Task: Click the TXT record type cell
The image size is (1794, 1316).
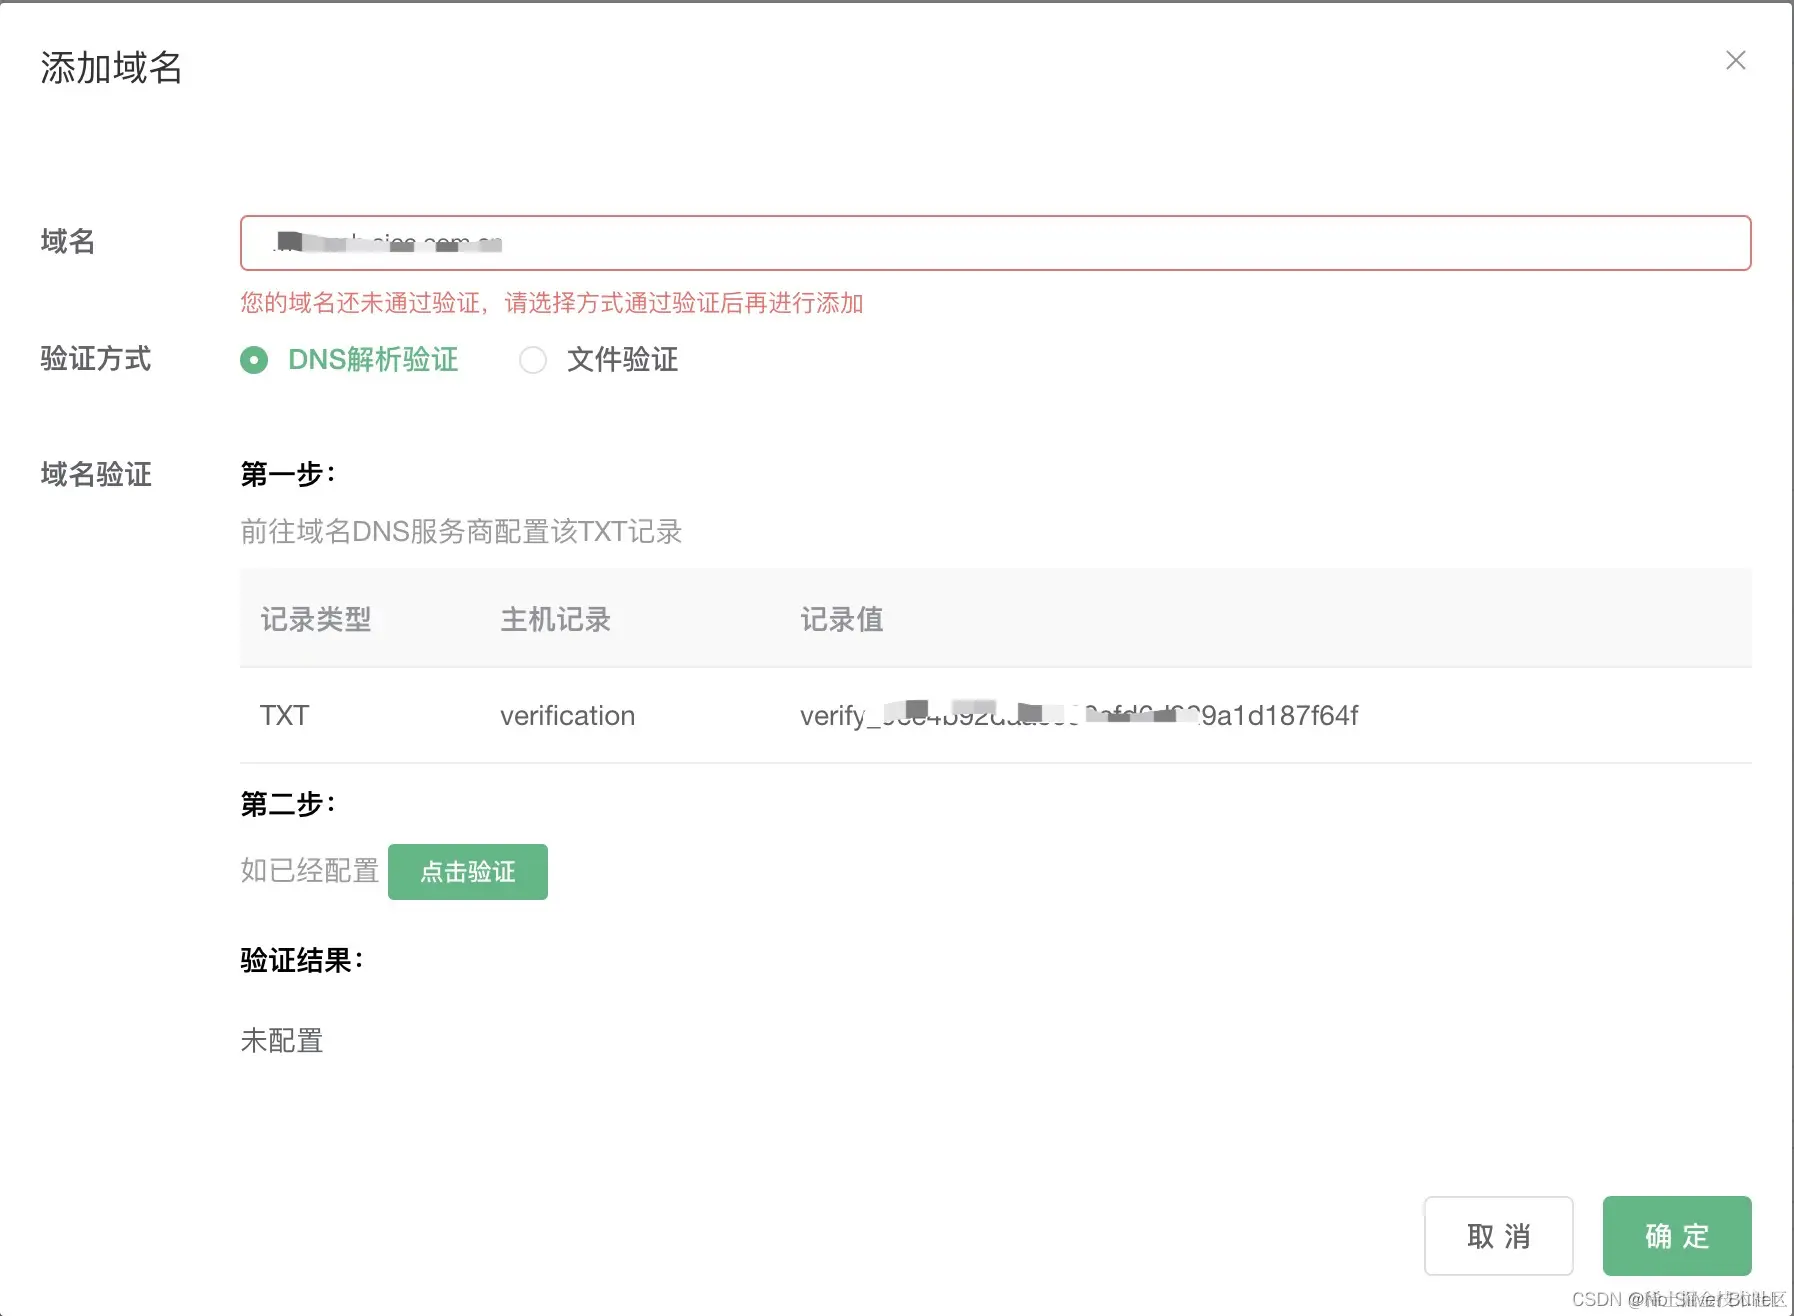Action: pos(284,715)
